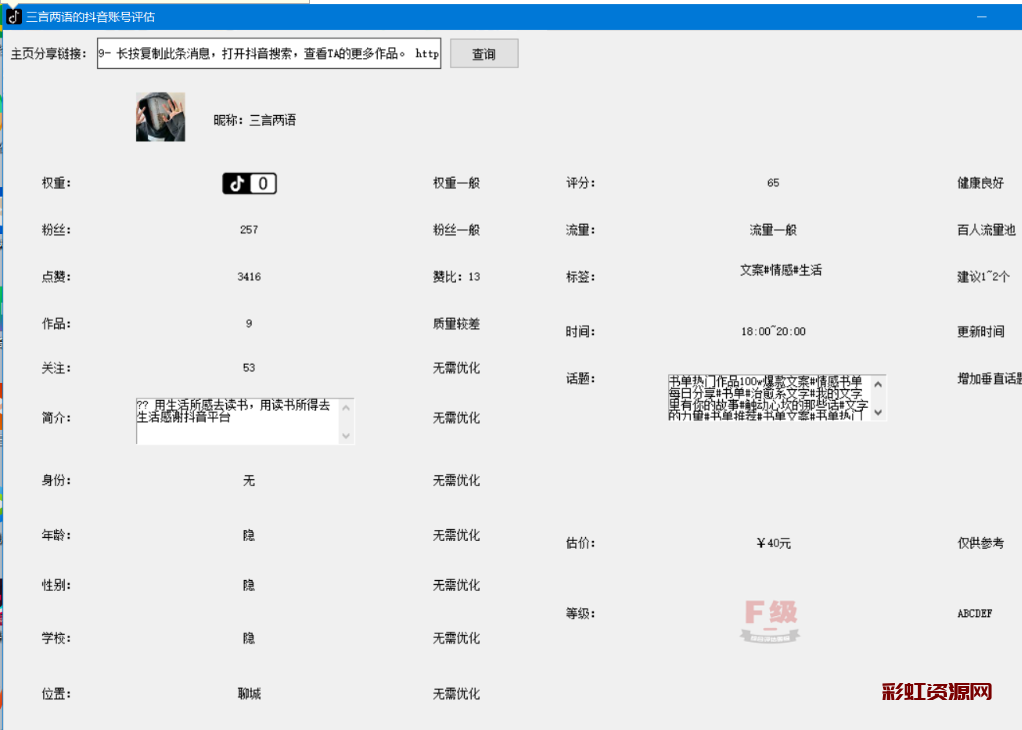
Task: Click the location value 聊城
Action: pos(249,694)
